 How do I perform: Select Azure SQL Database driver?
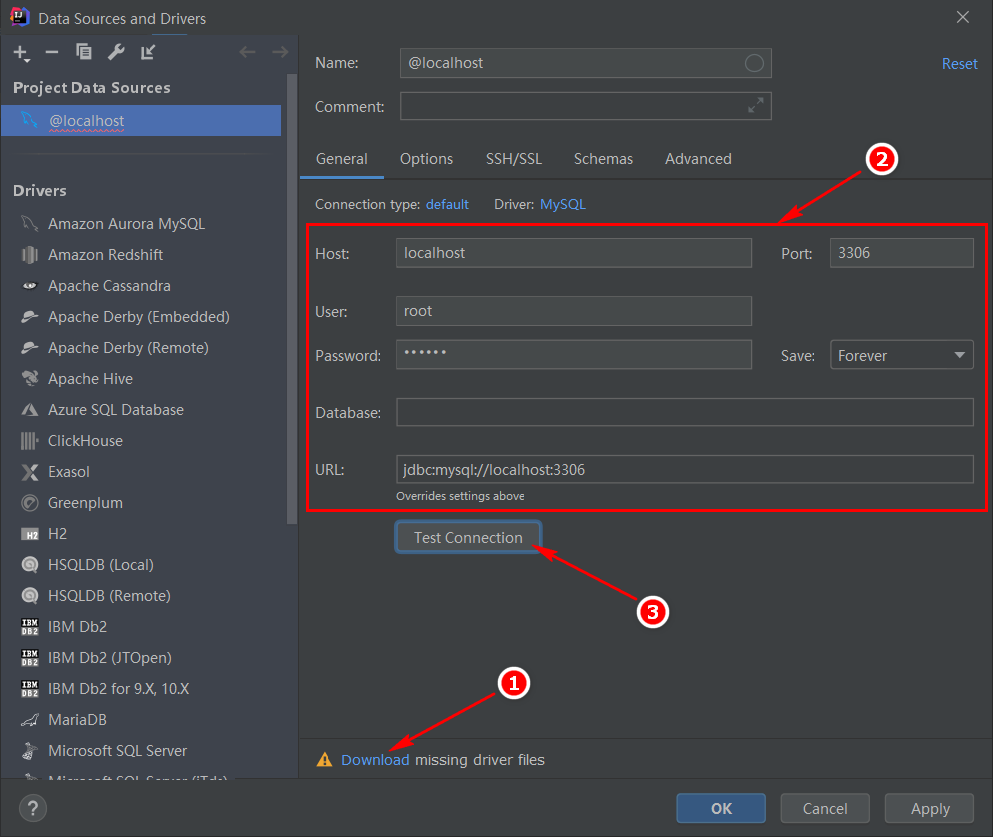pos(116,410)
